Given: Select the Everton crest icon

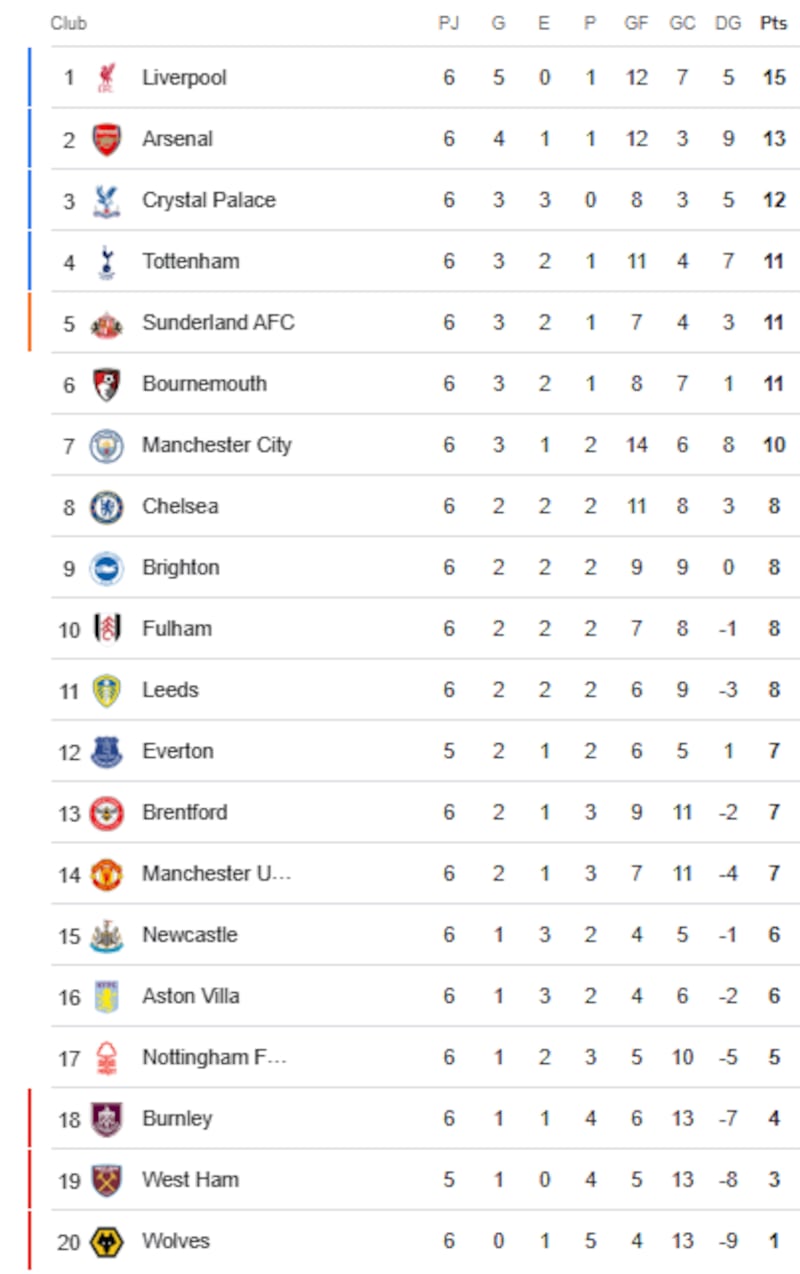Looking at the screenshot, I should tap(107, 751).
